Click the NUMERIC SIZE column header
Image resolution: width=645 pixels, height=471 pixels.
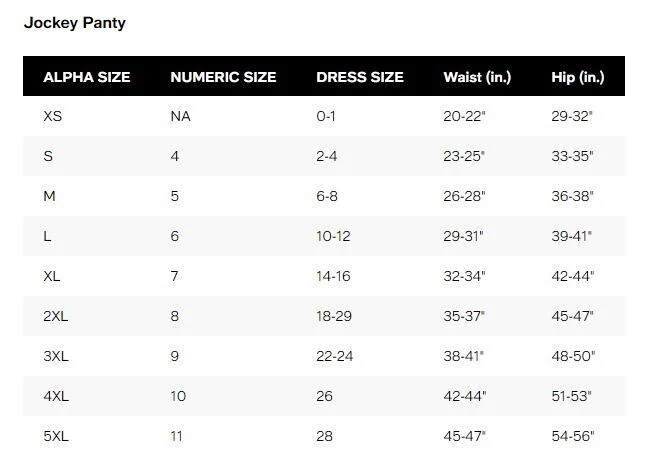[223, 77]
